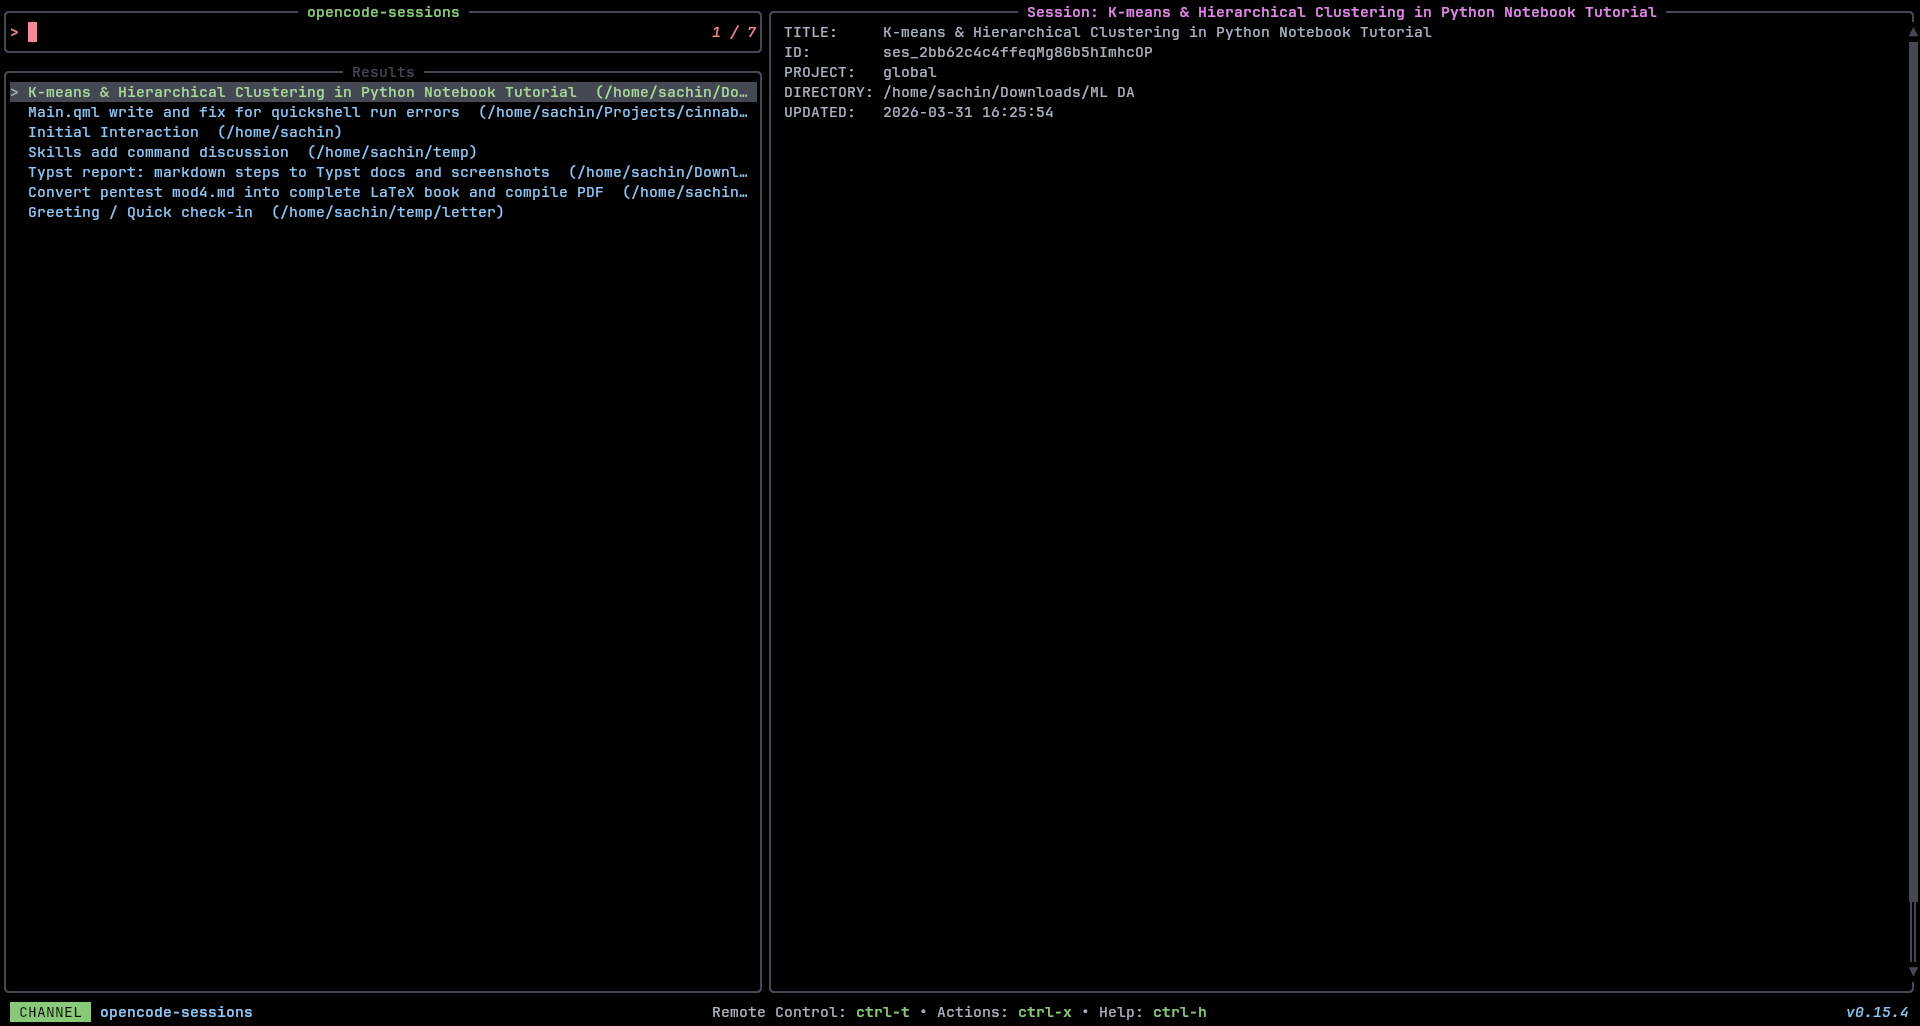Click opencode-sessions channel name in status bar
Screen dimensions: 1920x1026
[x=176, y=1012]
